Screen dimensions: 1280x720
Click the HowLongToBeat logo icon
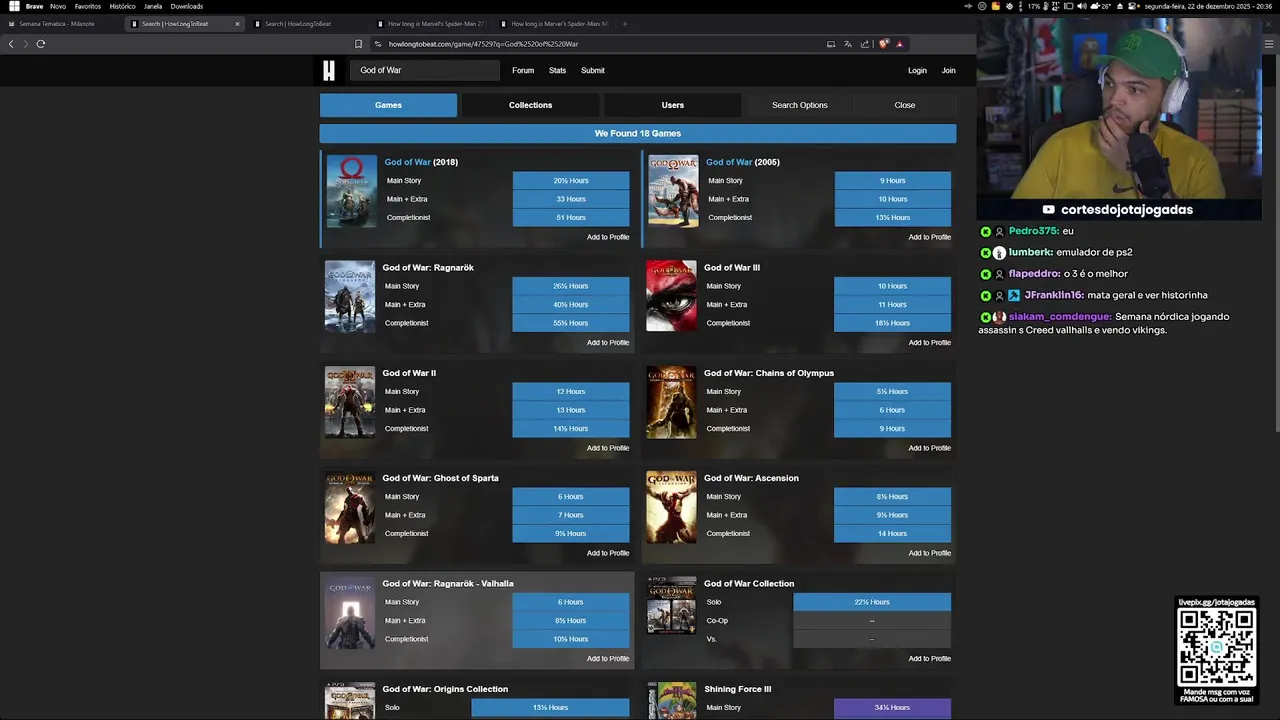328,70
